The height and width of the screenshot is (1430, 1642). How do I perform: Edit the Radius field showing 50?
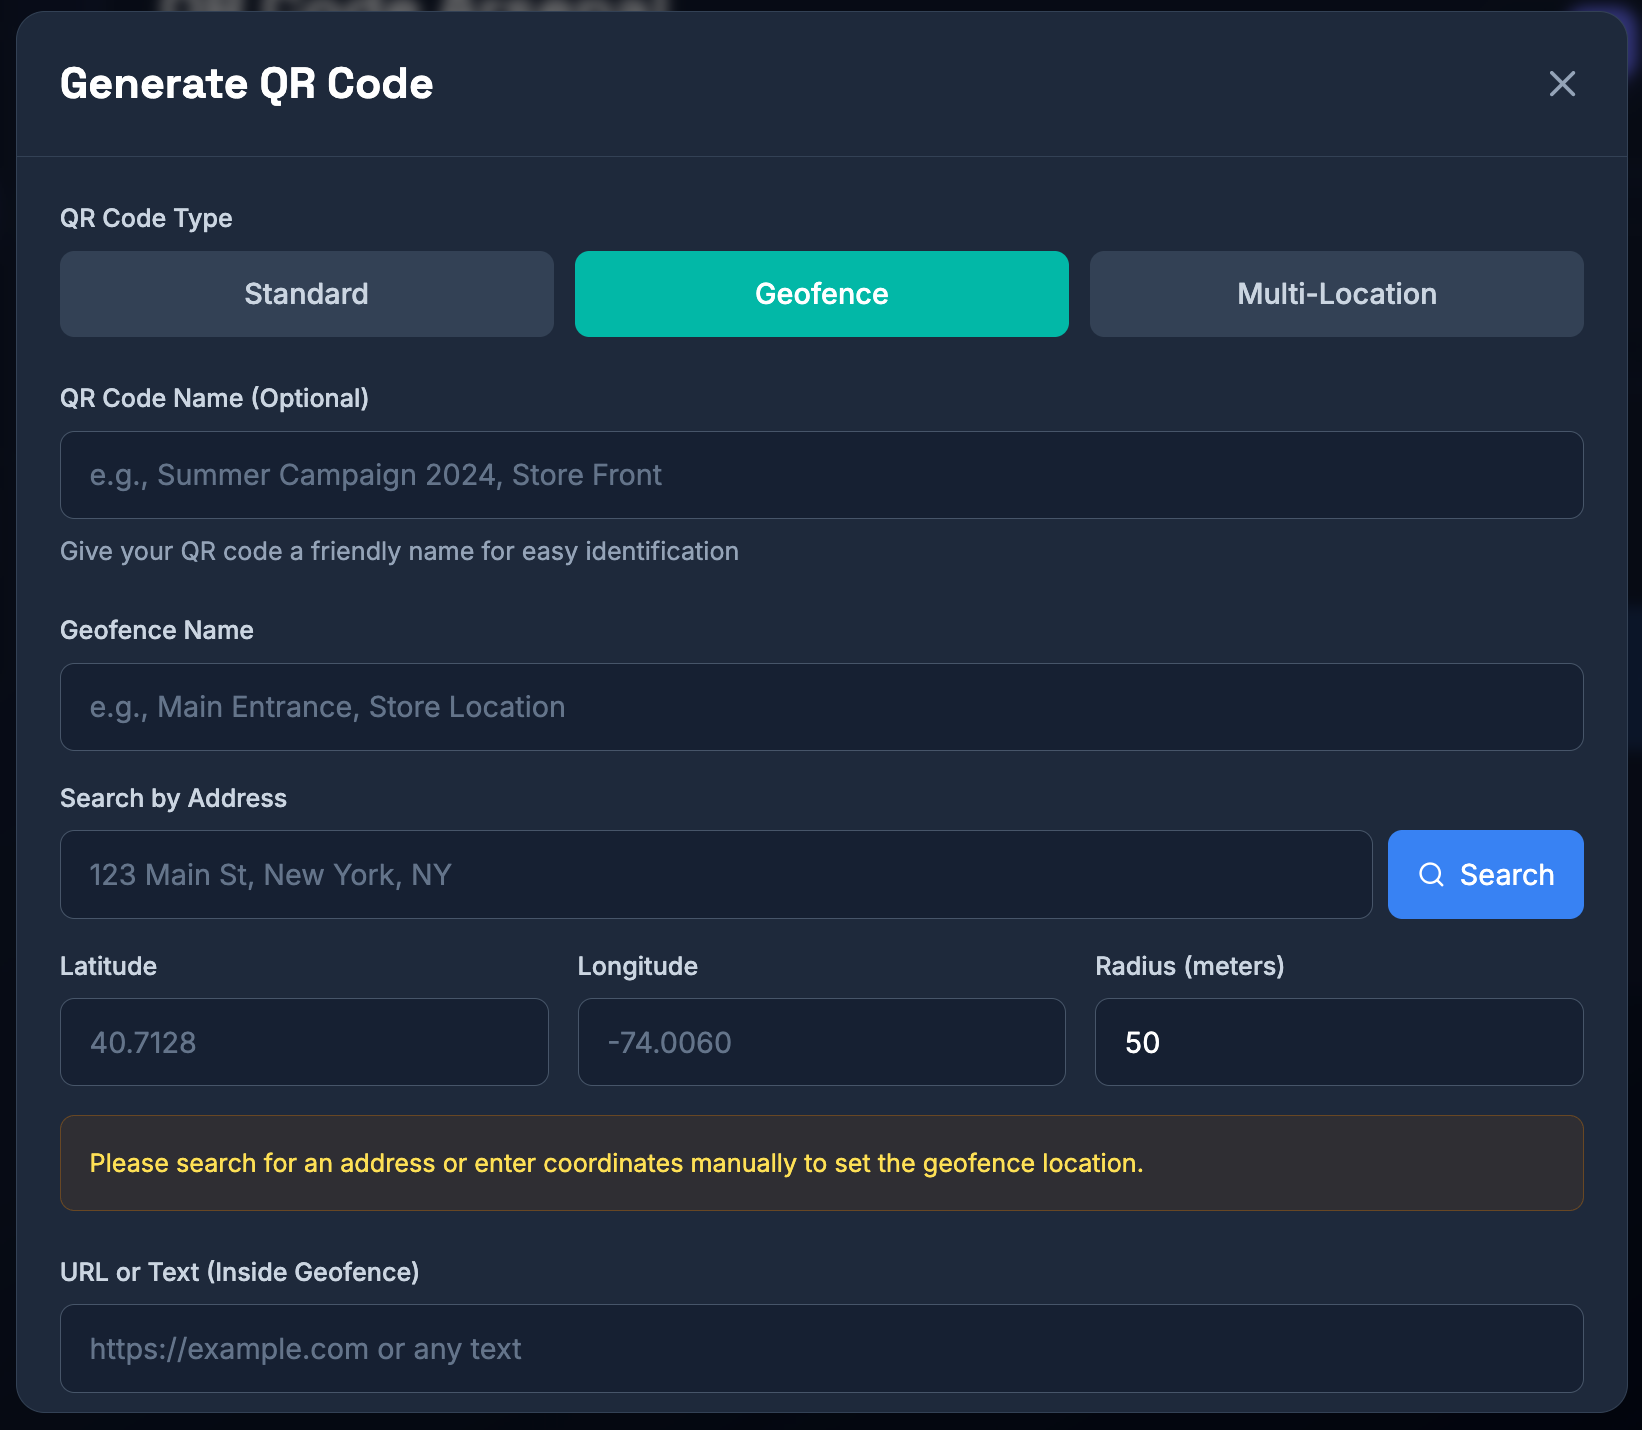1338,1042
